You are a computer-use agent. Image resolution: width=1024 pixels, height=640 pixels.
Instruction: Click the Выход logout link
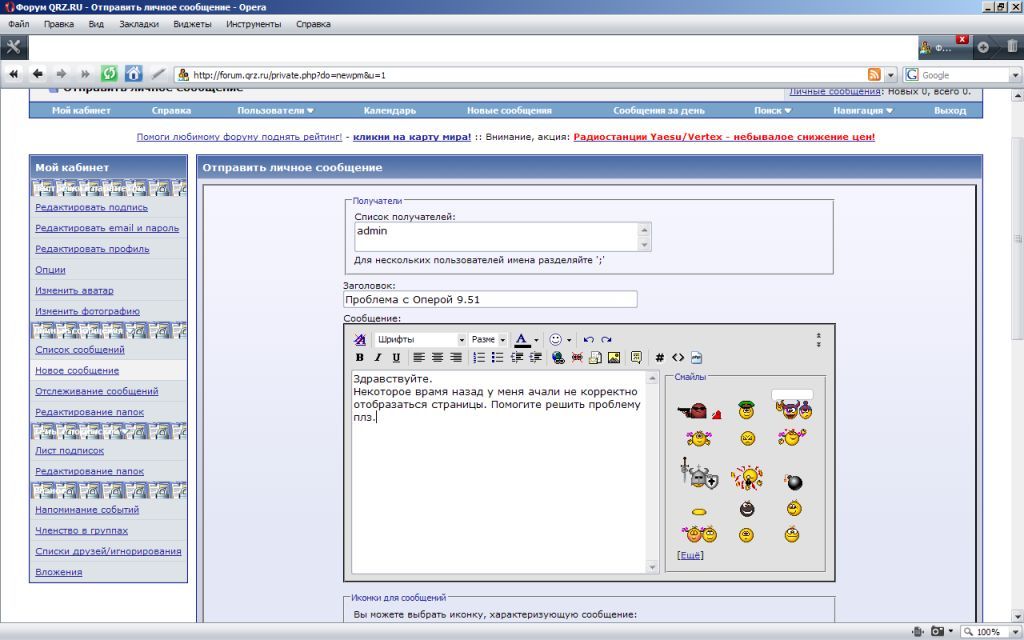tap(950, 110)
